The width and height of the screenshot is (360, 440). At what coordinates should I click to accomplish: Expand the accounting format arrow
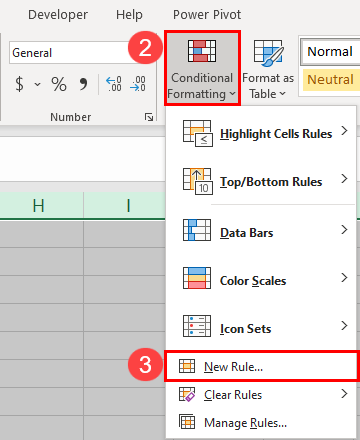(x=38, y=84)
